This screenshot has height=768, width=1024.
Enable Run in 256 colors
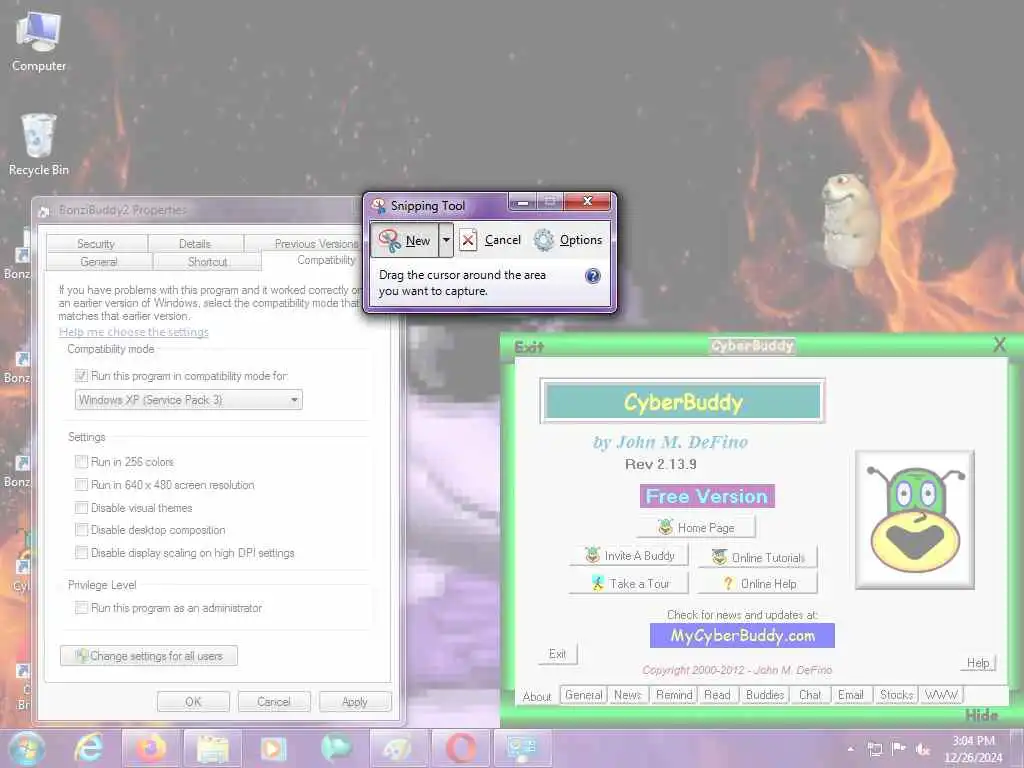coord(81,462)
